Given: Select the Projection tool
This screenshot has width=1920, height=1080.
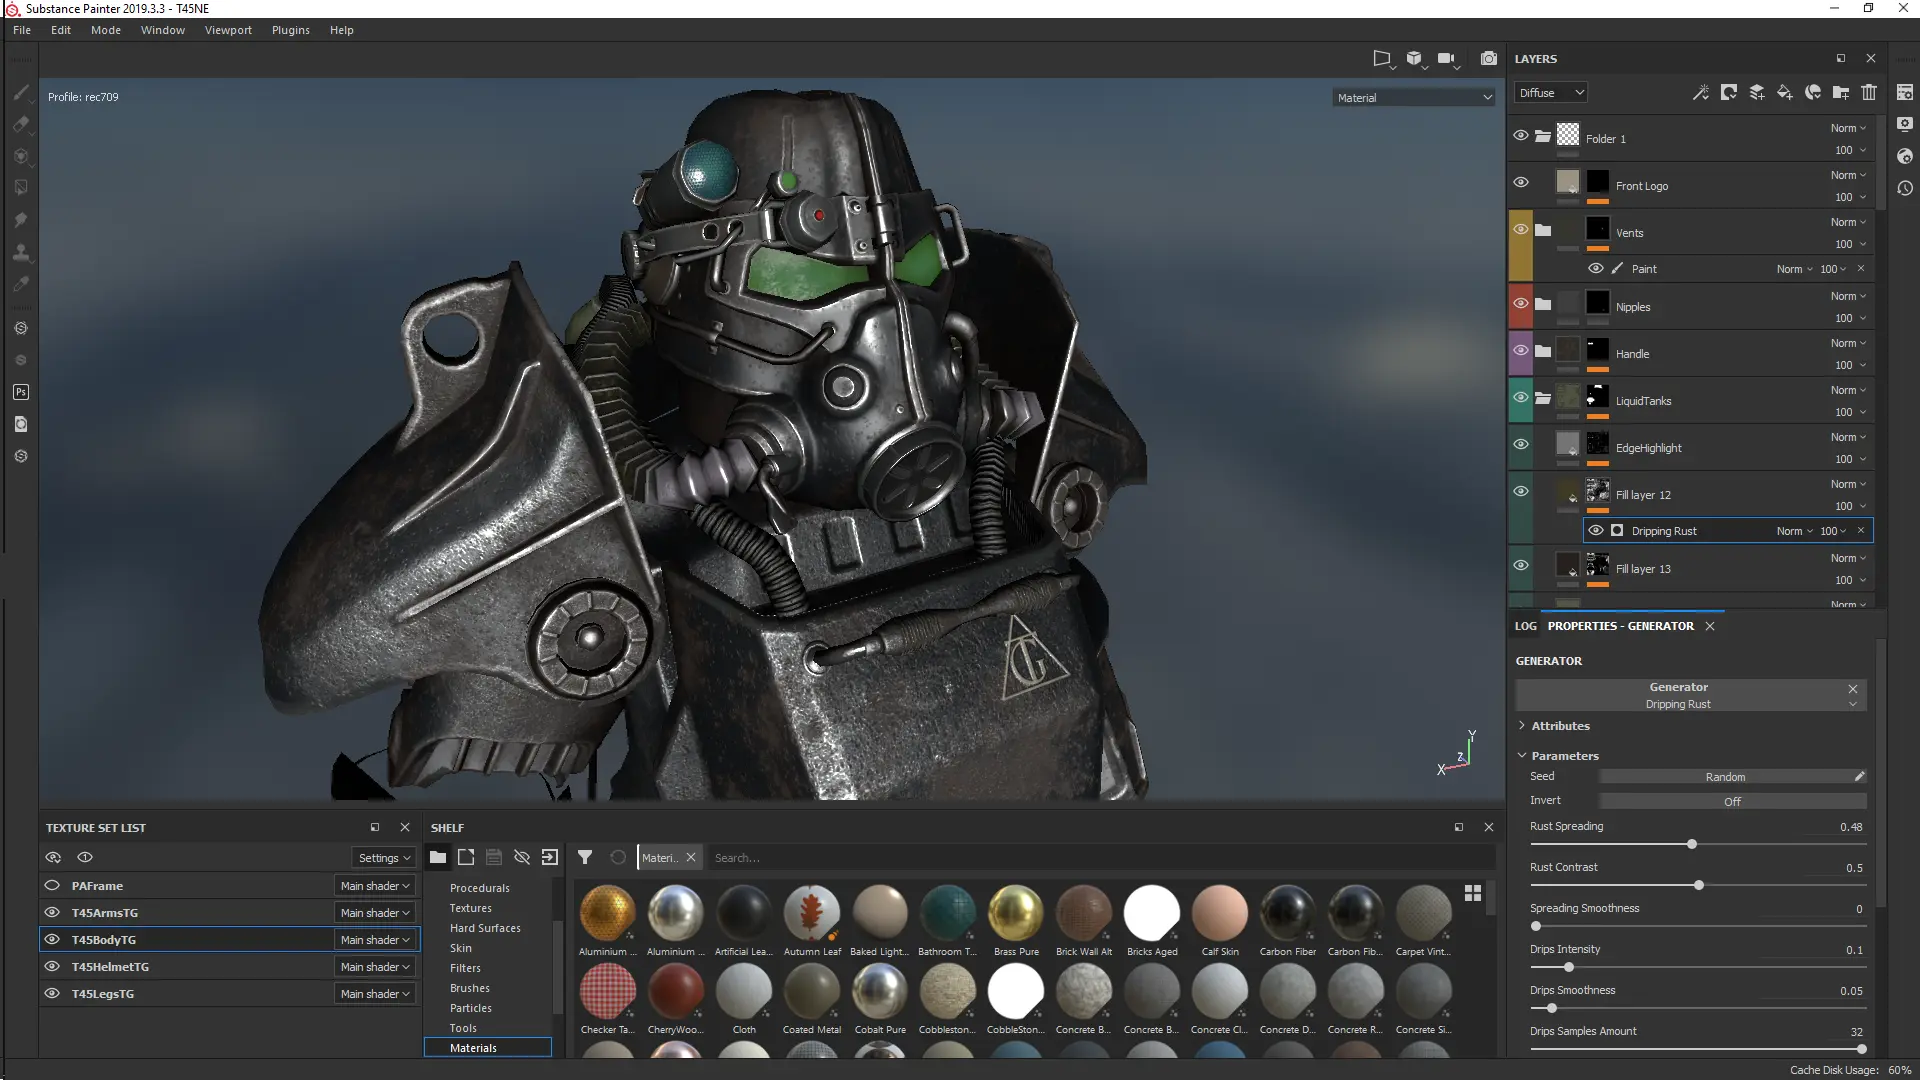Looking at the screenshot, I should [21, 156].
